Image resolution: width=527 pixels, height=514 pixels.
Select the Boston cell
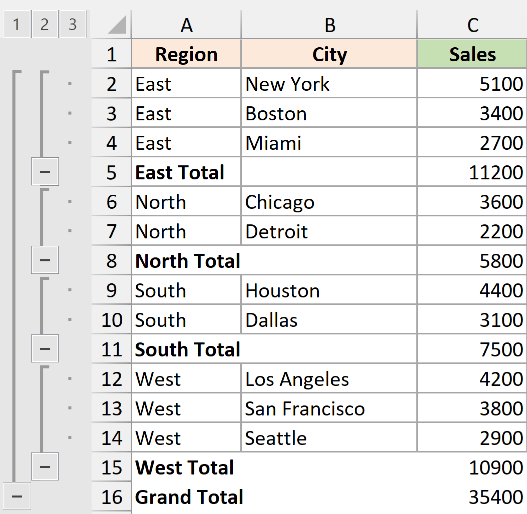(329, 113)
